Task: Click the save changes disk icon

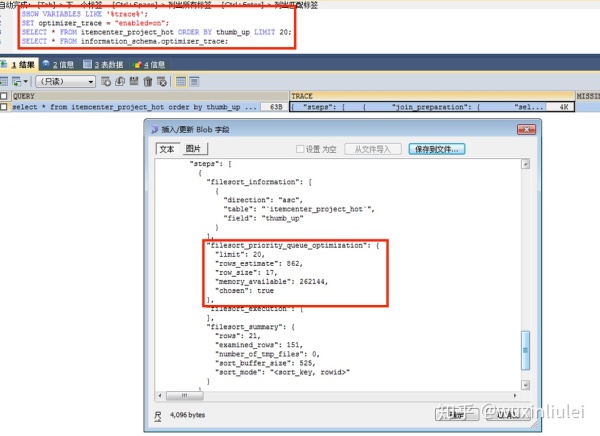Action: (x=133, y=81)
